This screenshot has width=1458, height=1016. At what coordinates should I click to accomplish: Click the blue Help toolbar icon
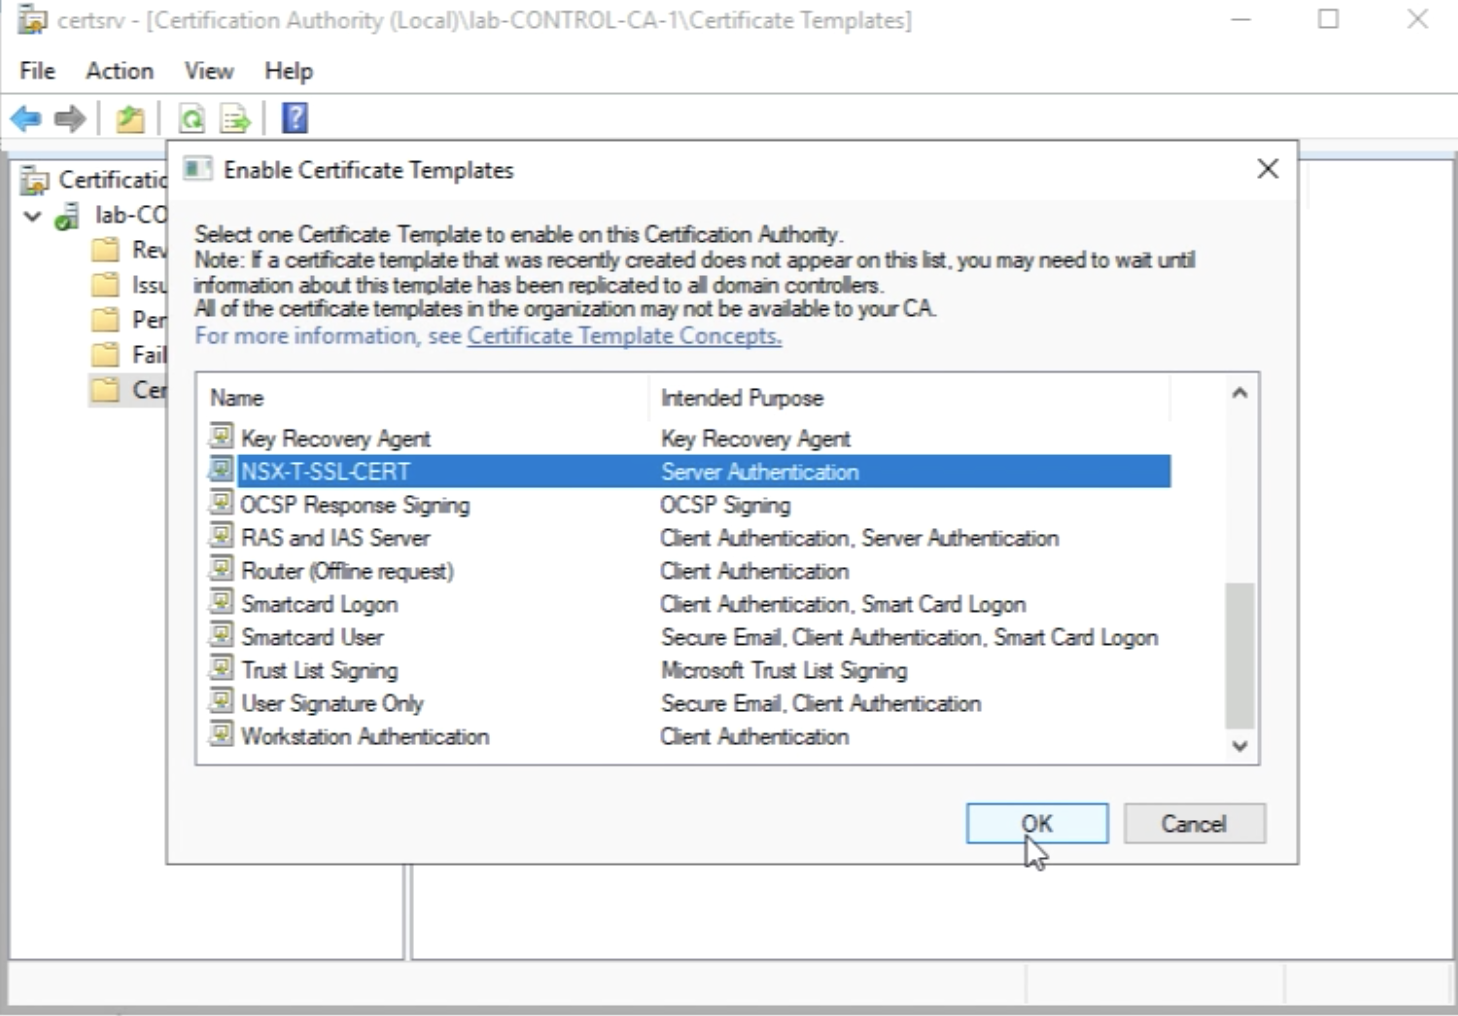tap(295, 118)
